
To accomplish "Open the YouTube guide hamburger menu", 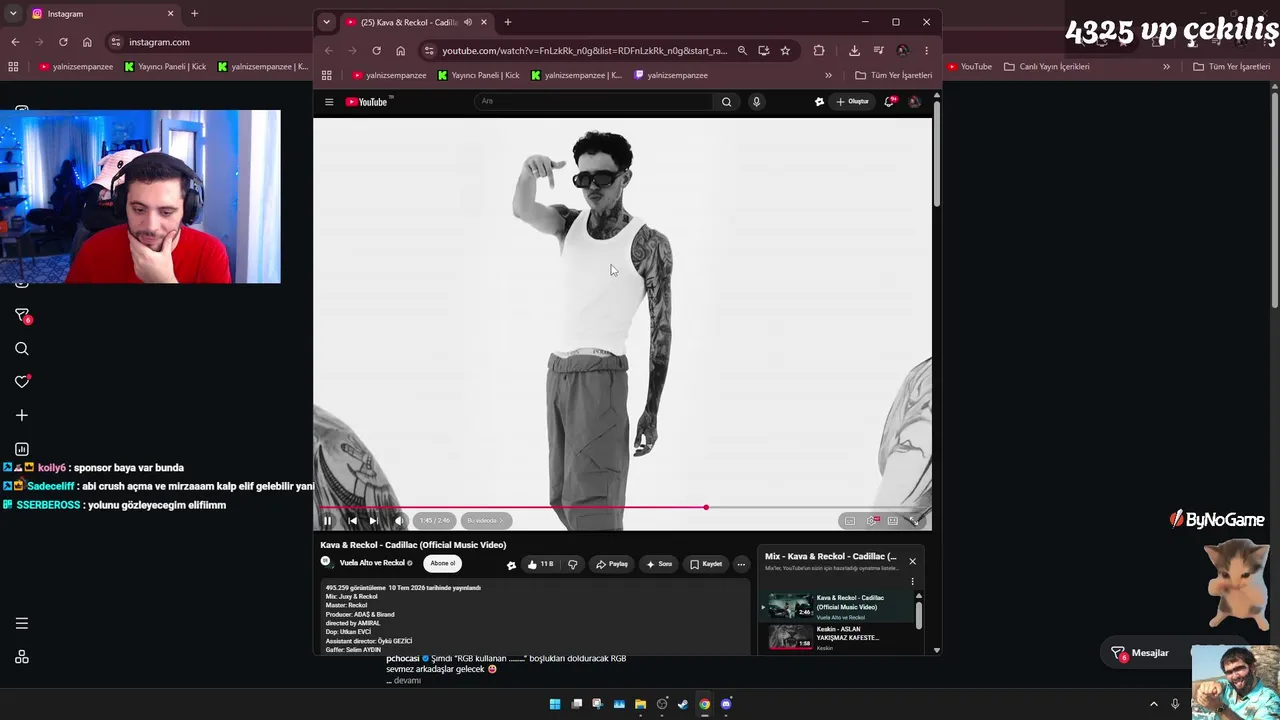I will pyautogui.click(x=329, y=101).
